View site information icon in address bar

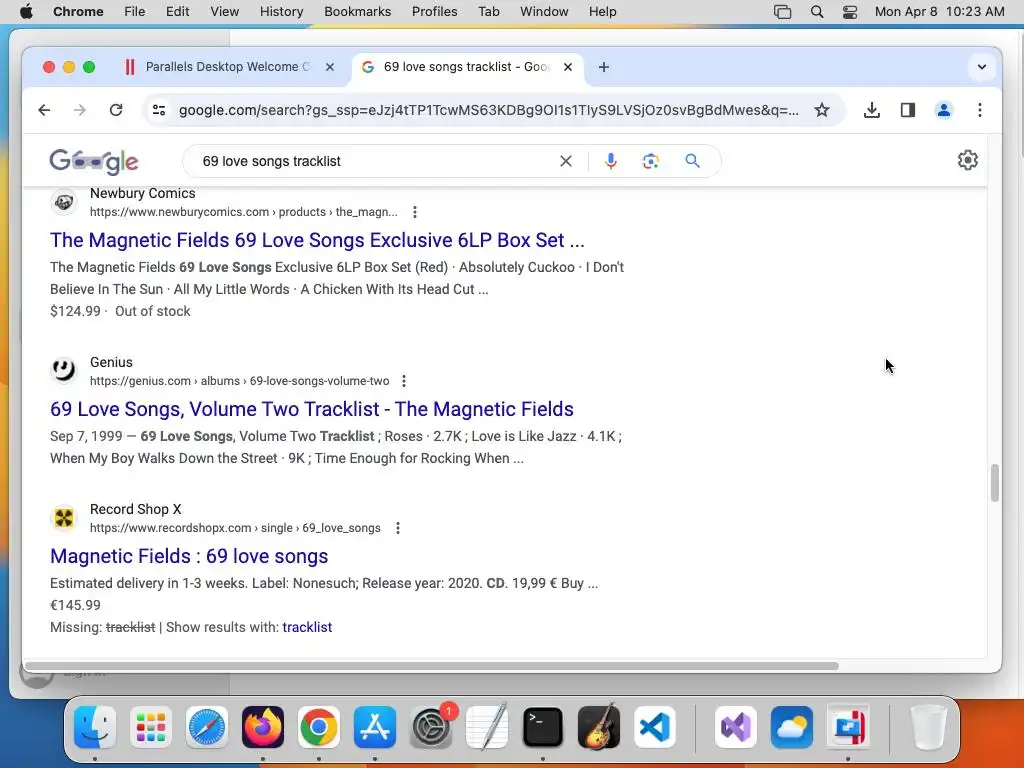point(159,110)
